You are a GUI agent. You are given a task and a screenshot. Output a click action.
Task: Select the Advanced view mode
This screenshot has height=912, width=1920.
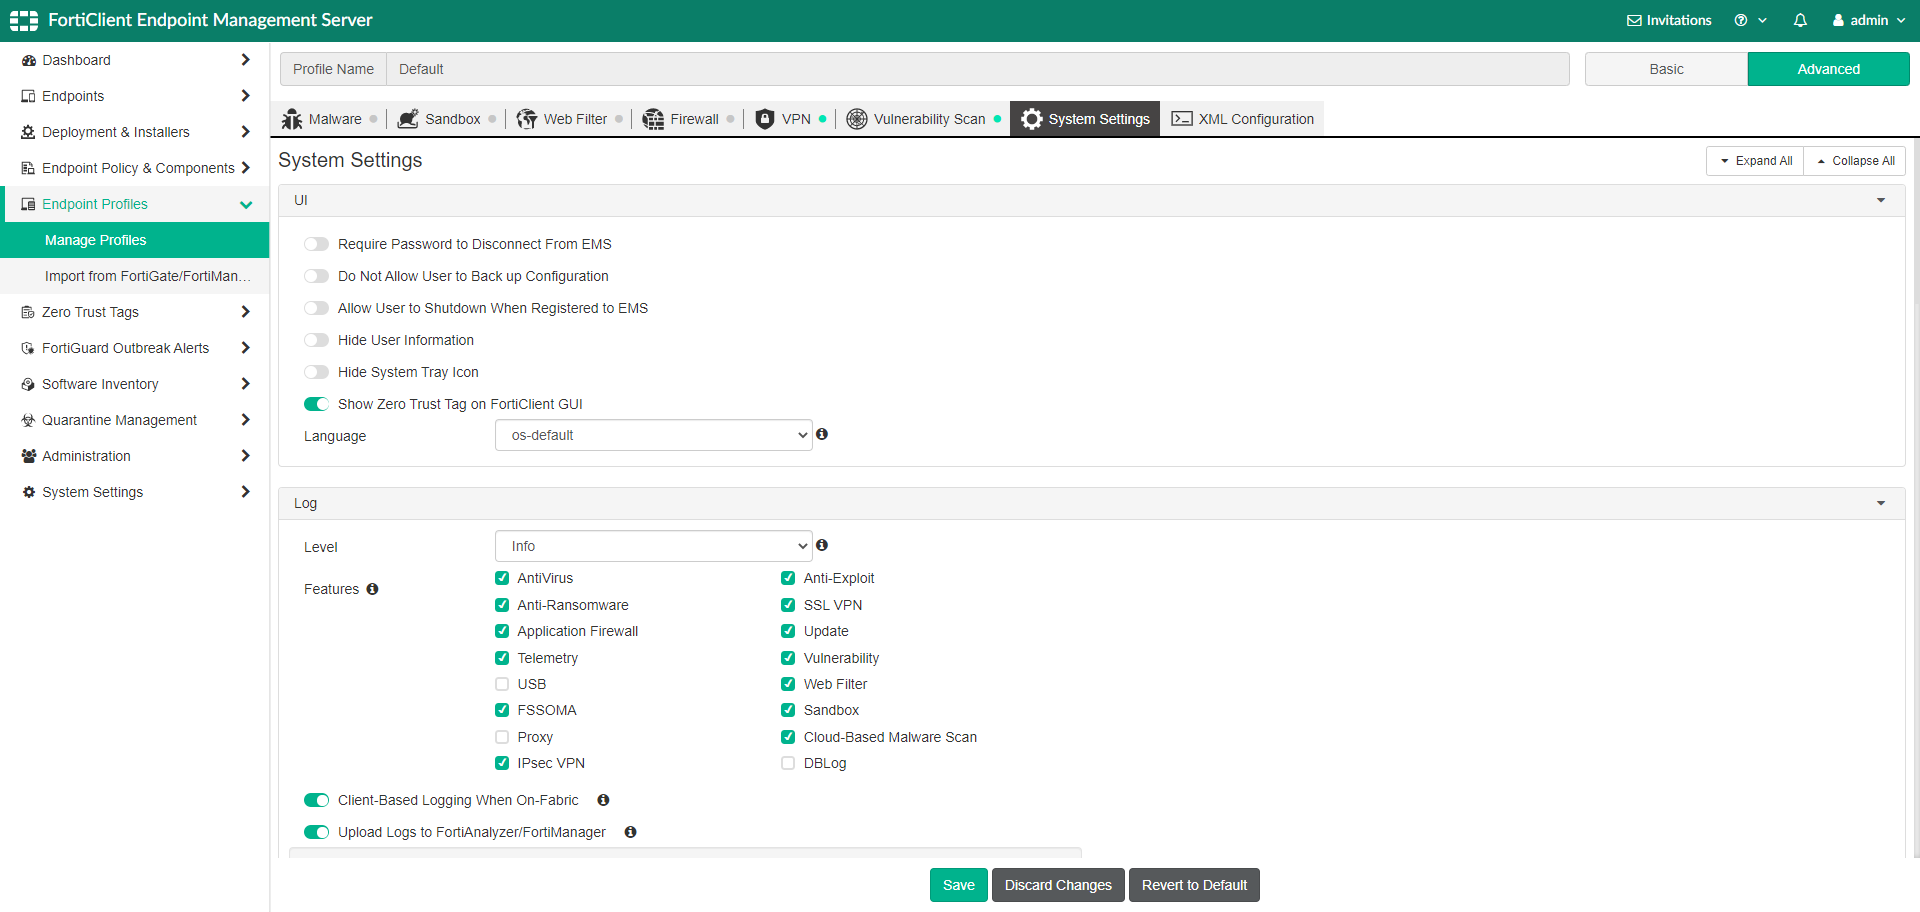point(1828,69)
